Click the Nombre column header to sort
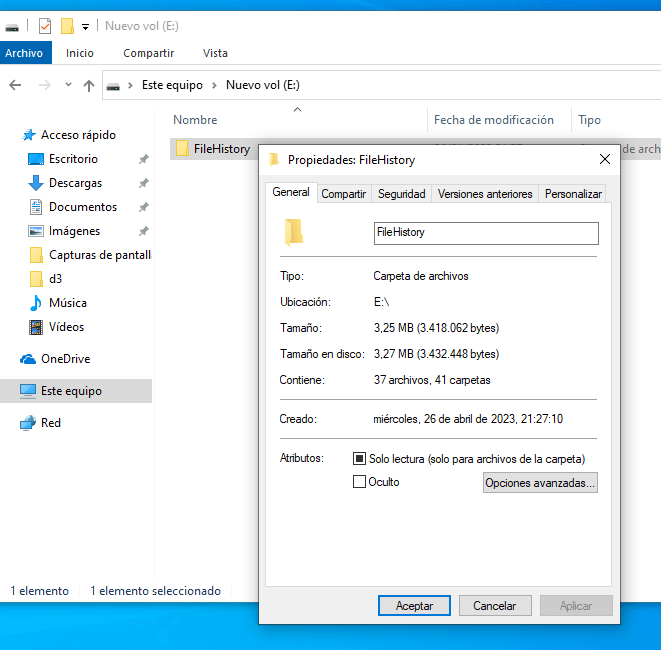The image size is (661, 650). click(195, 120)
